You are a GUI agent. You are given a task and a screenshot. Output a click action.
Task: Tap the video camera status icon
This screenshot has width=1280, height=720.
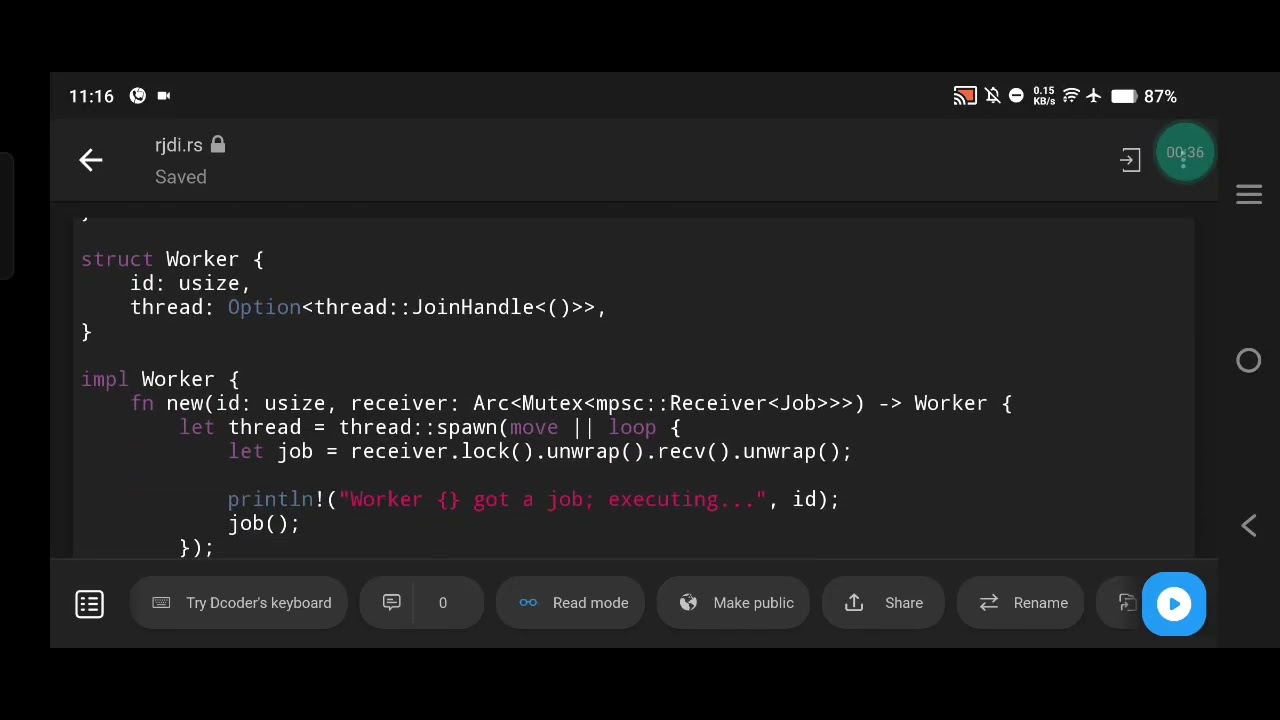point(164,96)
